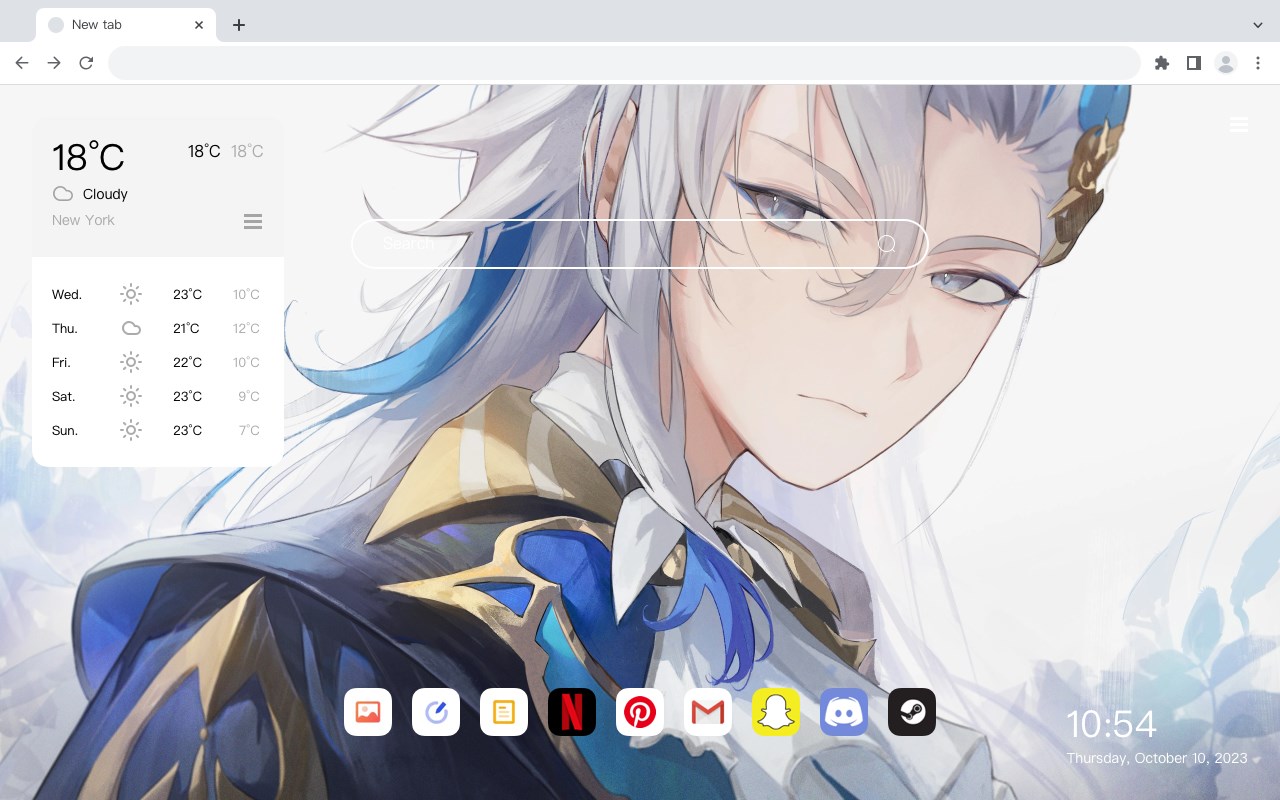
Task: Open the weather widget menu icon
Action: [253, 221]
